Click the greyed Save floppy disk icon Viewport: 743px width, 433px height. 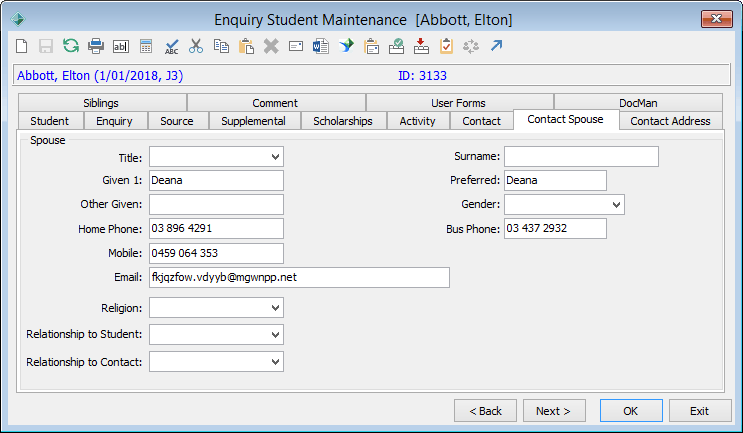46,46
